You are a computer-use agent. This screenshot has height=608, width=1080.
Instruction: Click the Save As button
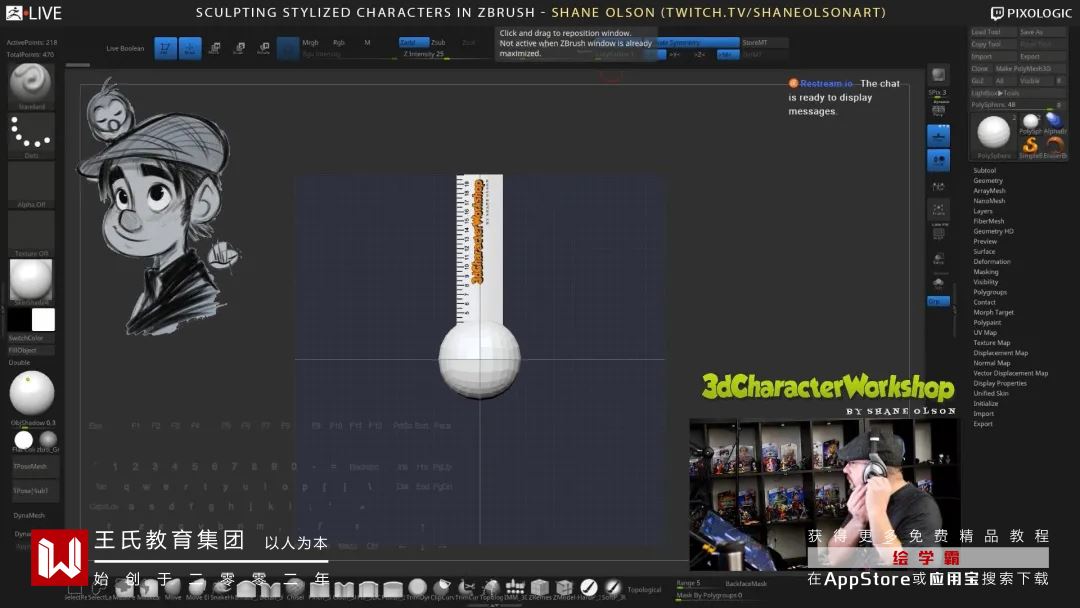[x=1041, y=32]
